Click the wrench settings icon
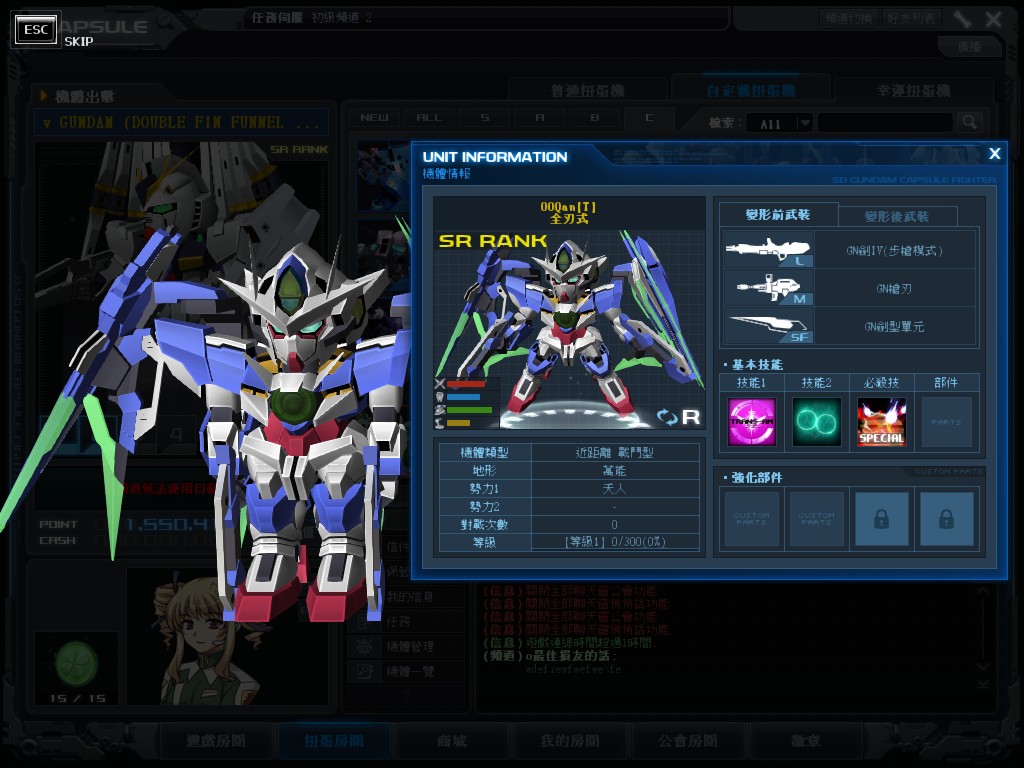This screenshot has height=768, width=1024. click(962, 19)
